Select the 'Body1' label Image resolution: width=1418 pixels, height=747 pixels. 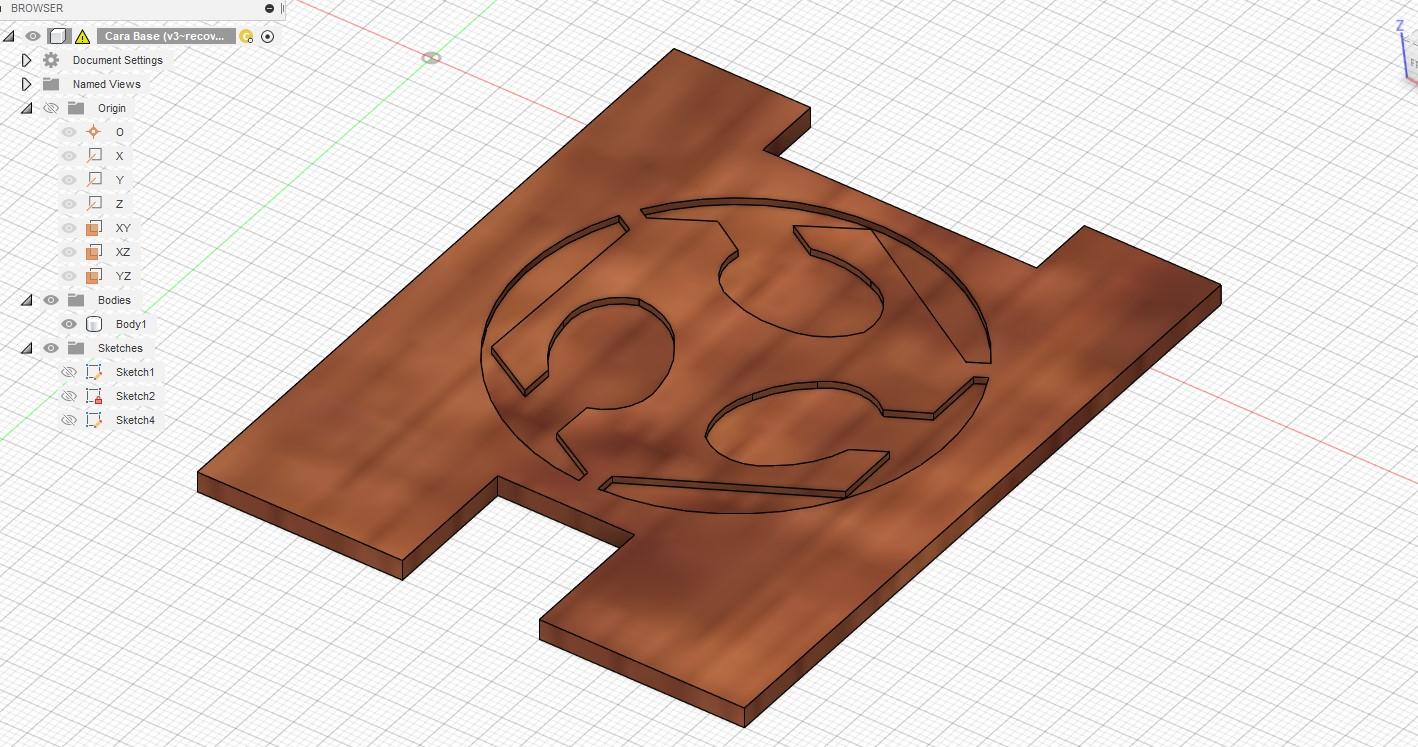click(x=131, y=324)
